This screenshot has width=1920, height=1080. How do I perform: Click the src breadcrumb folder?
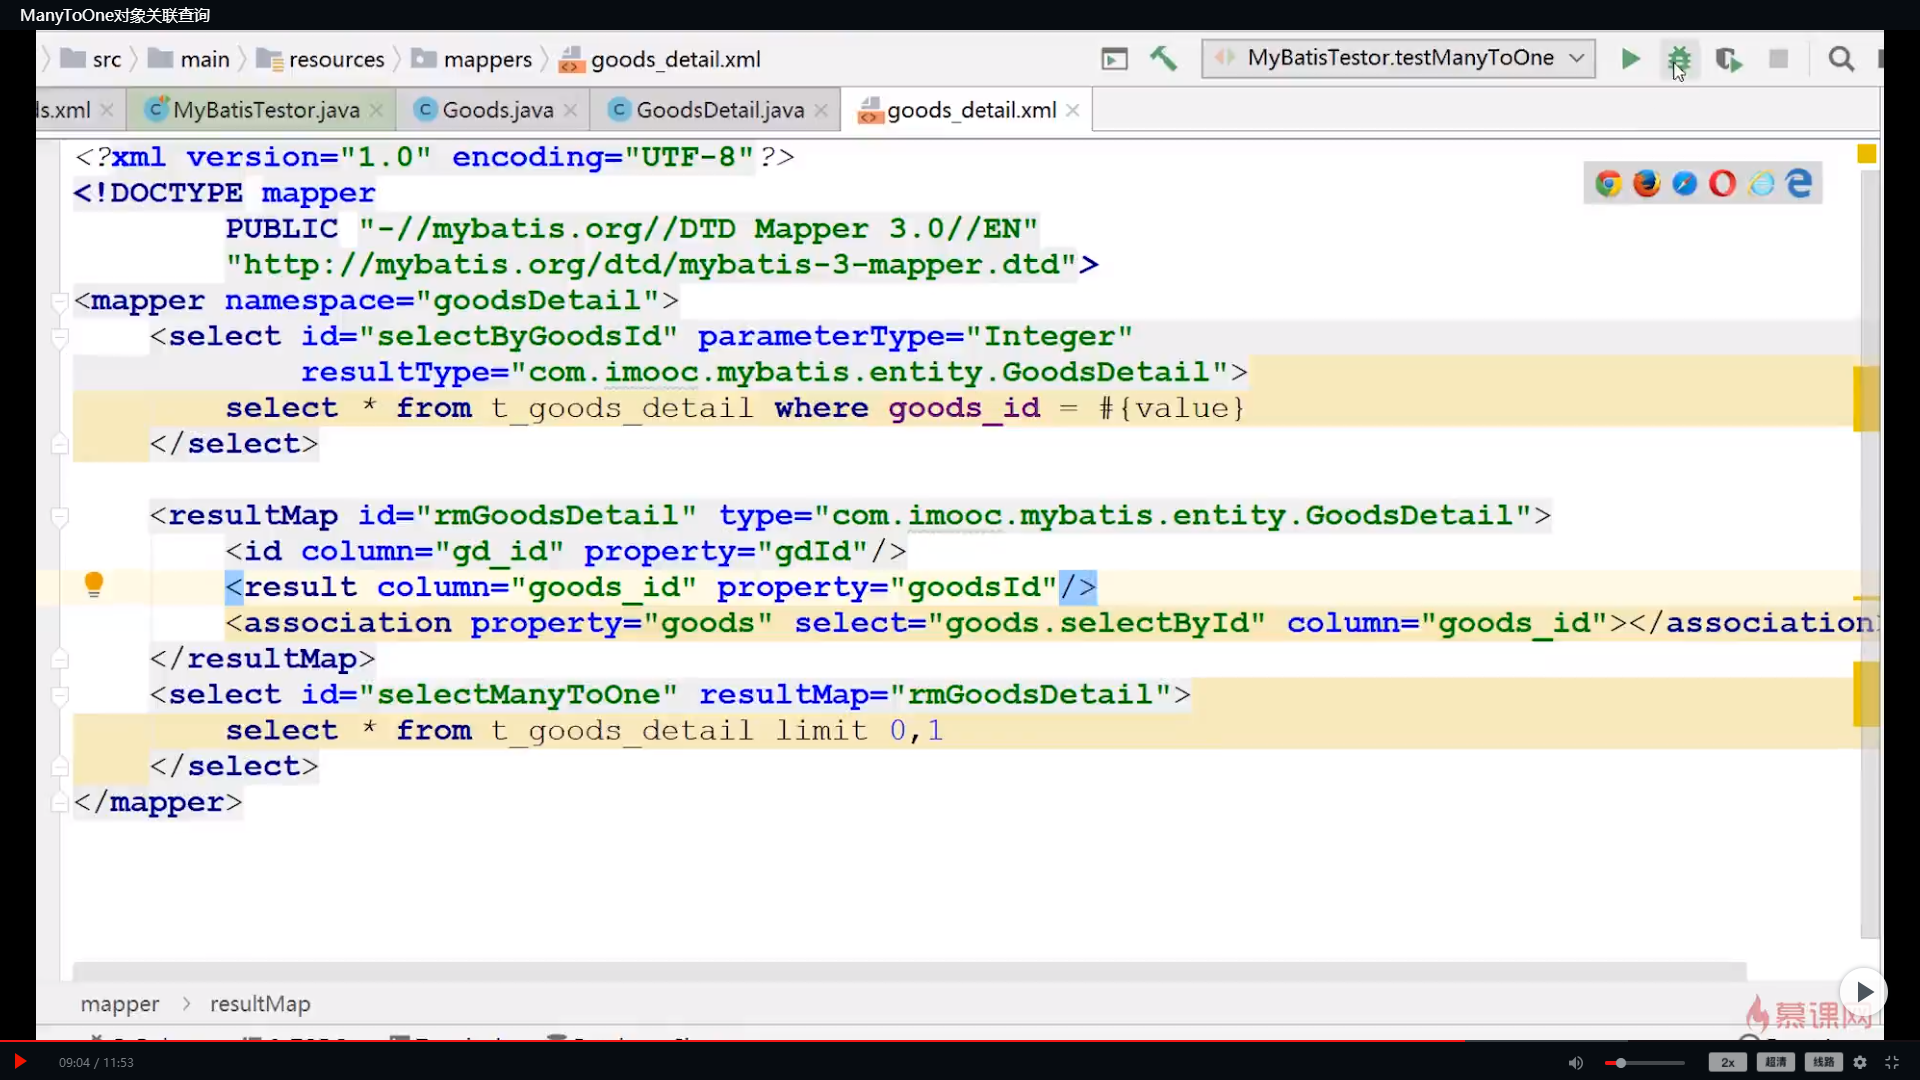91,59
